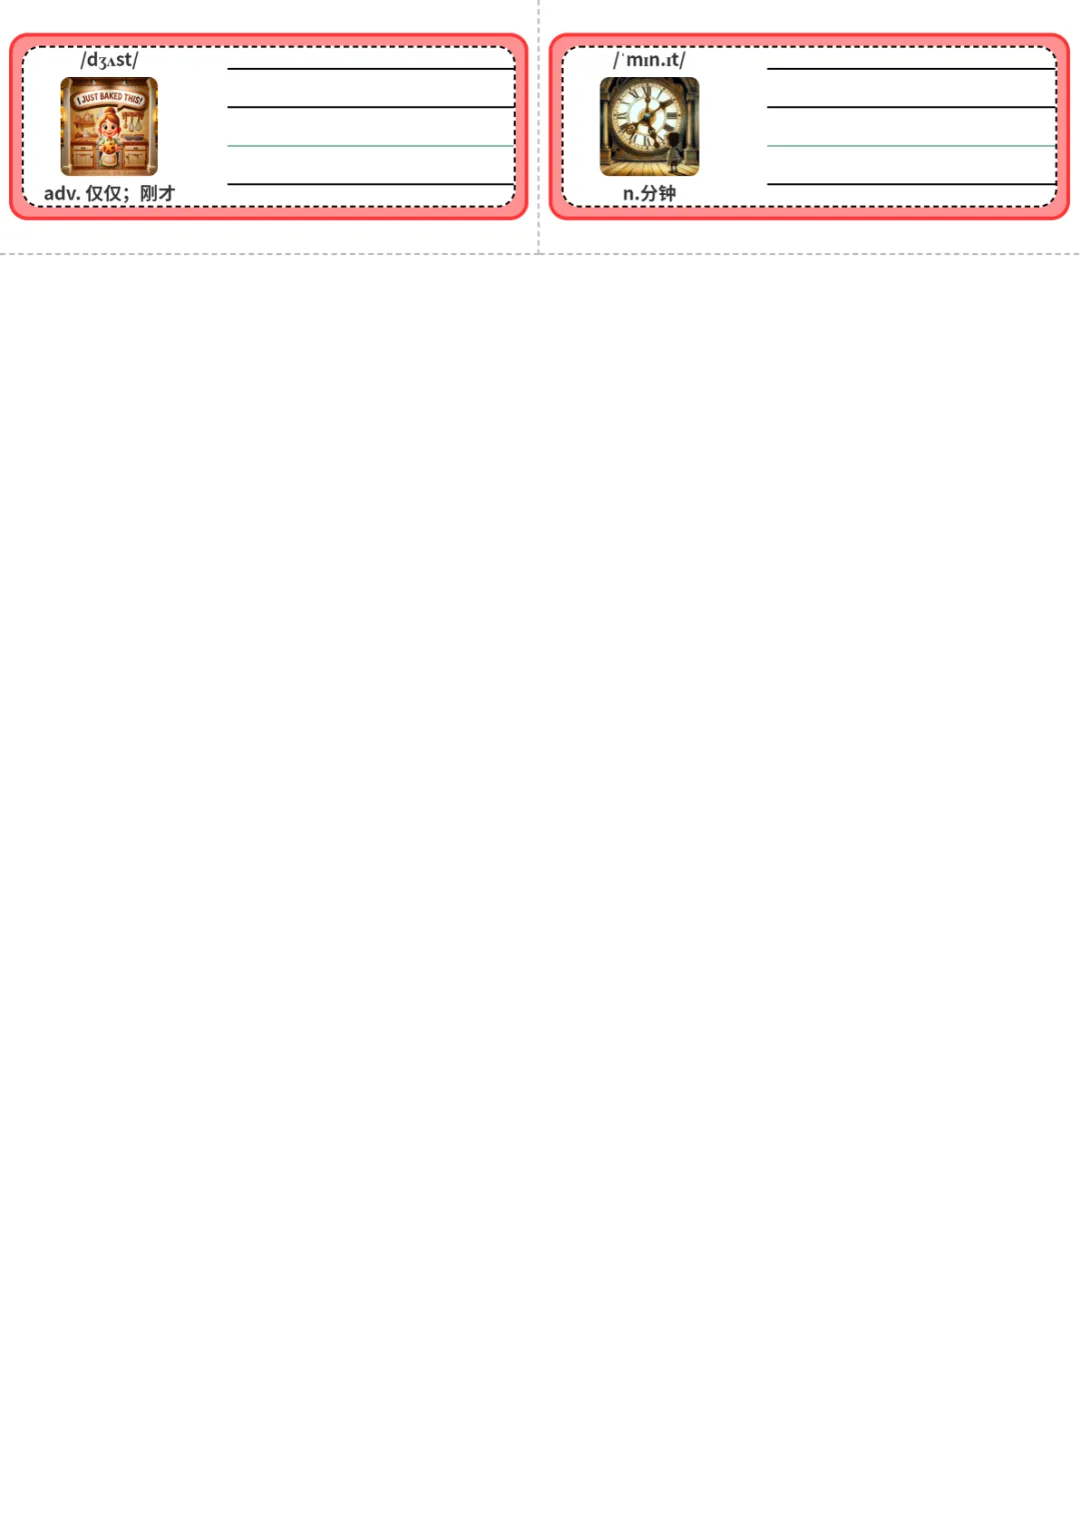Click the second black line in the minute card

[911, 107]
